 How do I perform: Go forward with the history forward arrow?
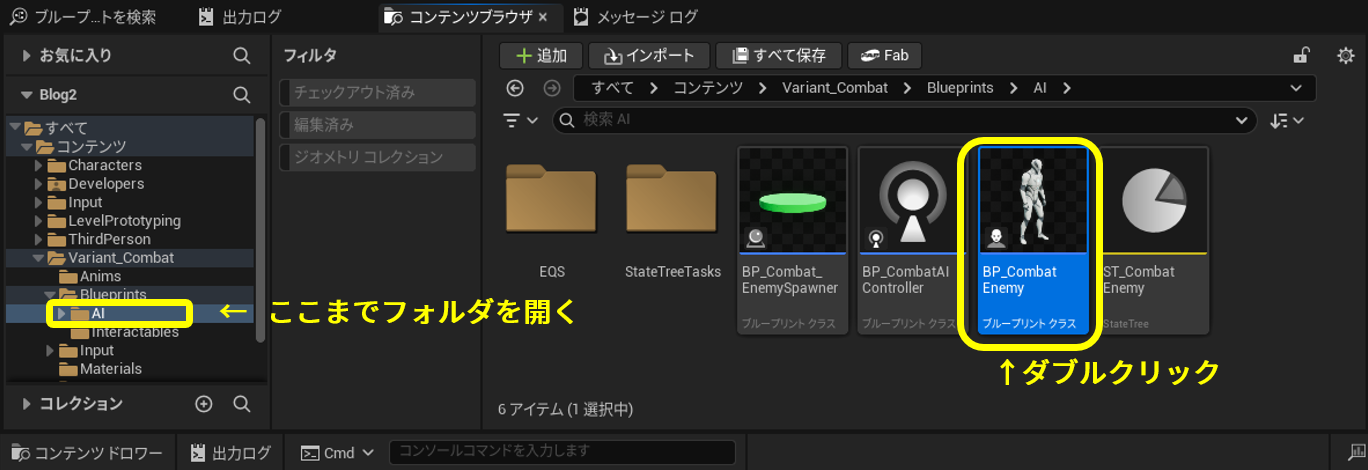[551, 88]
